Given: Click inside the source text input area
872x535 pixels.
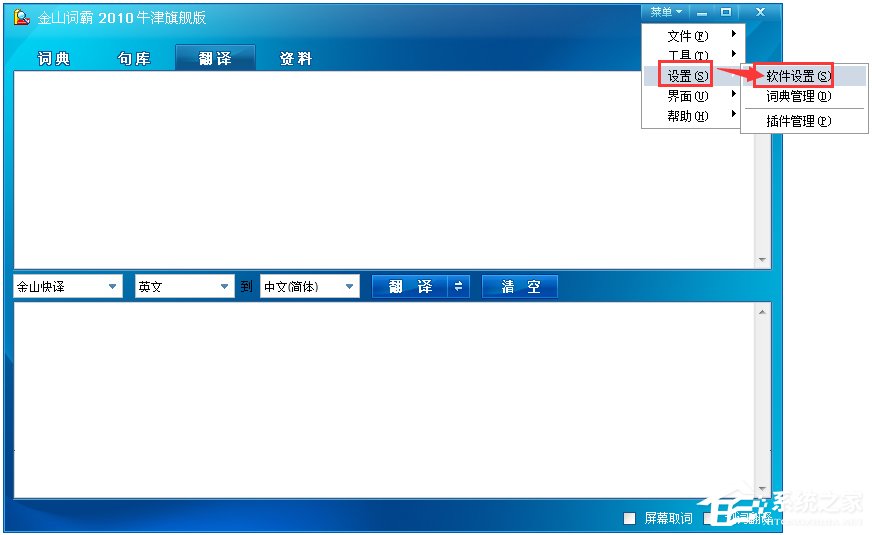Looking at the screenshot, I should tap(384, 170).
